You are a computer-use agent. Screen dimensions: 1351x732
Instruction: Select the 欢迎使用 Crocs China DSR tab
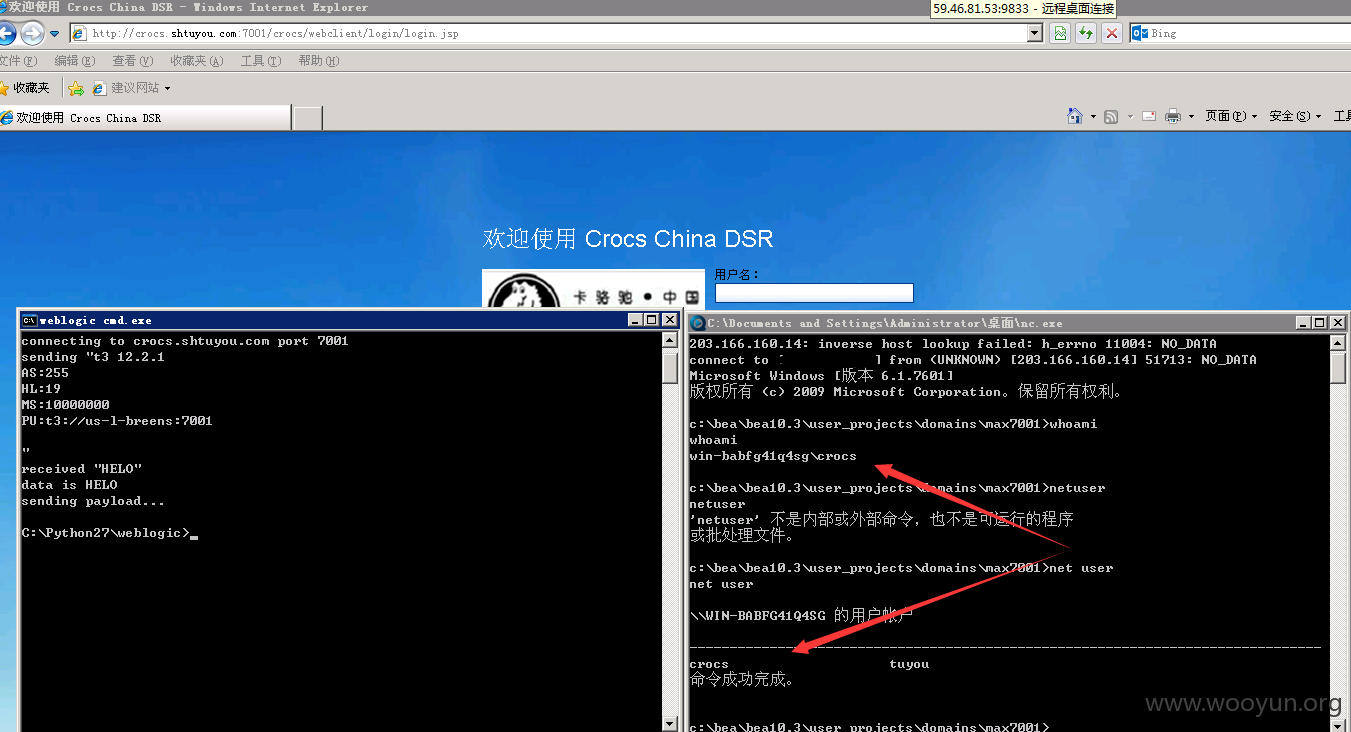point(145,118)
